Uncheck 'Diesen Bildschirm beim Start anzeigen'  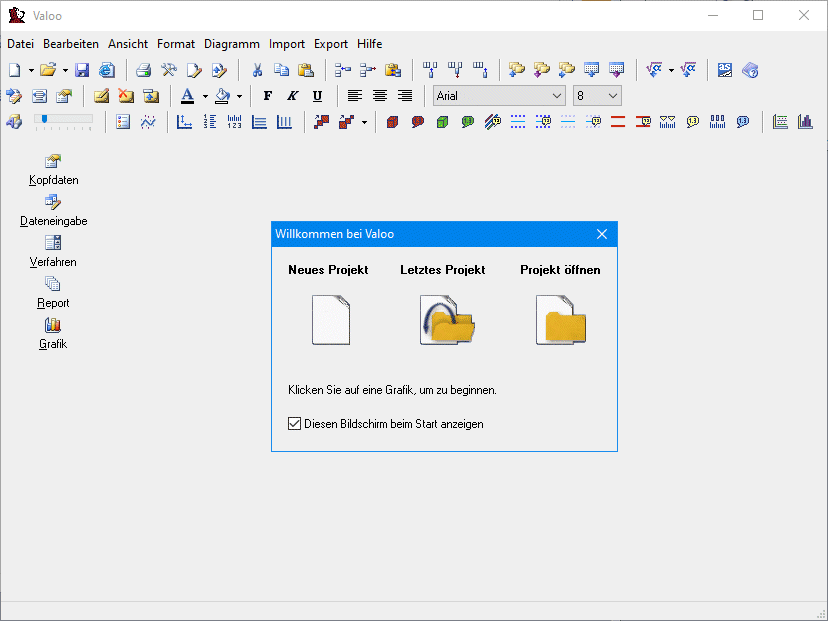(294, 424)
